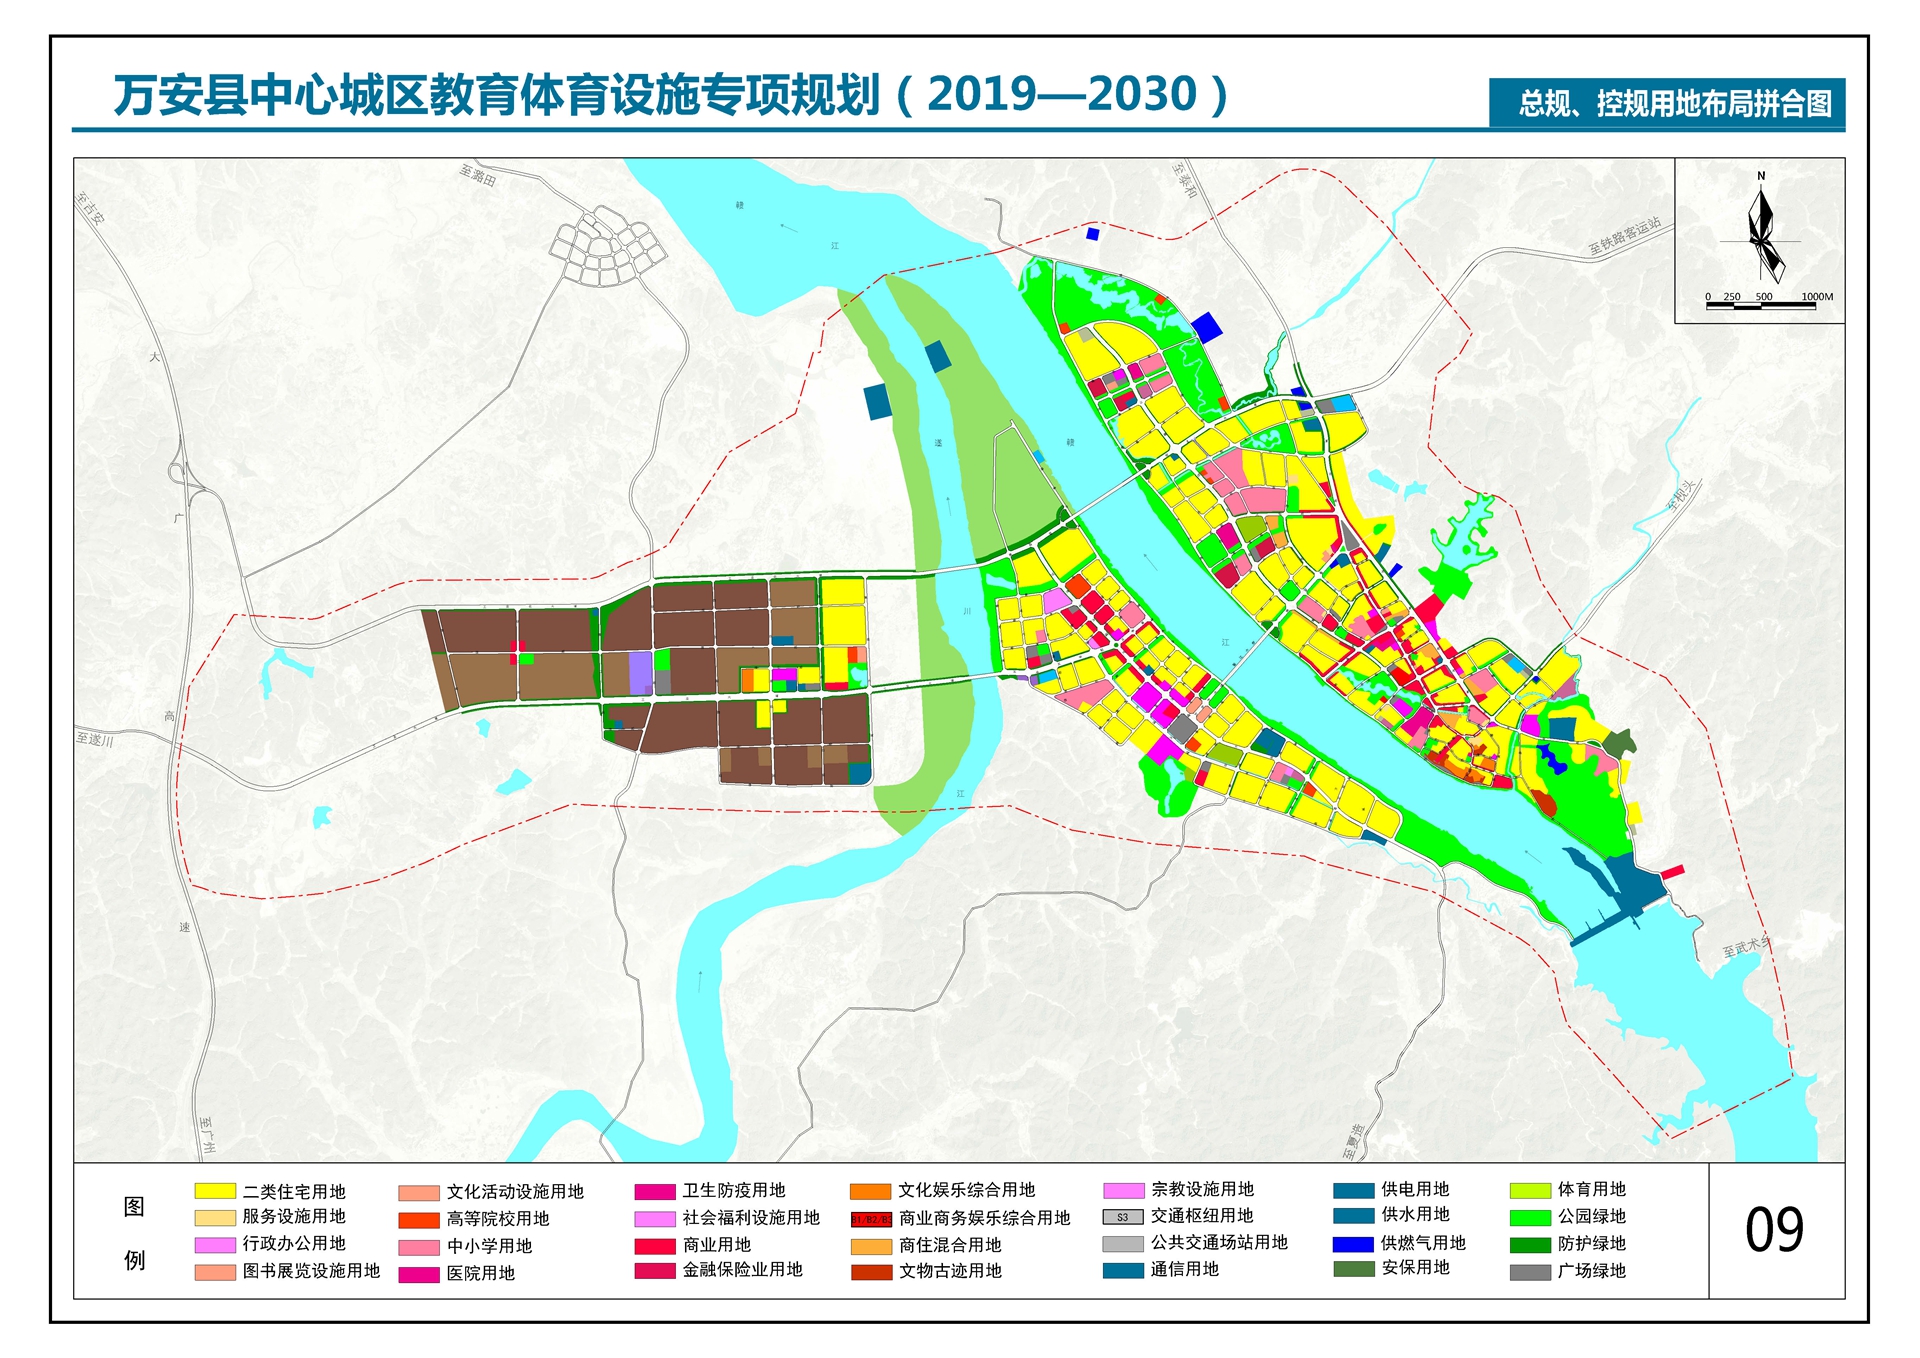Click the swatch for 通信用地
Image resolution: width=1920 pixels, height=1358 pixels.
click(1123, 1270)
